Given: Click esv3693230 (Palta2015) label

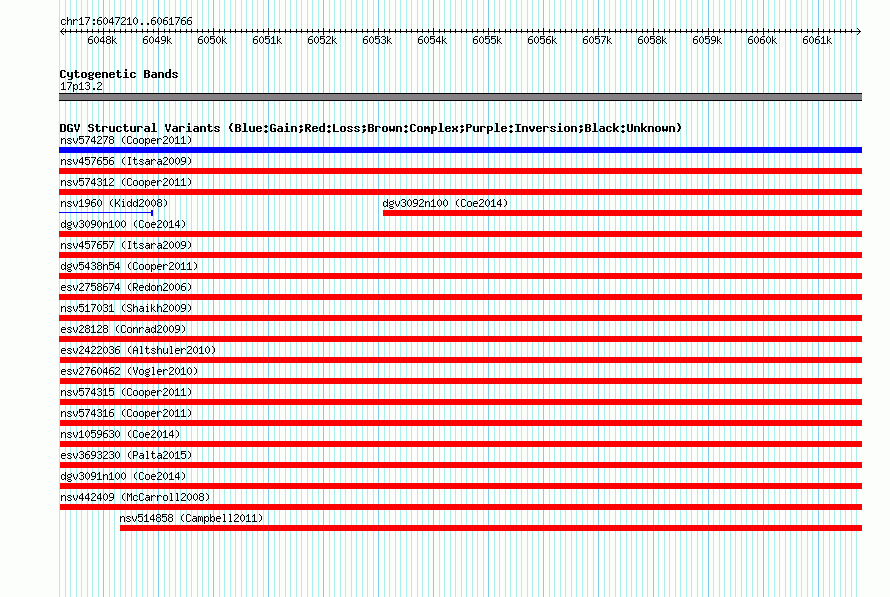Looking at the screenshot, I should coord(126,455).
